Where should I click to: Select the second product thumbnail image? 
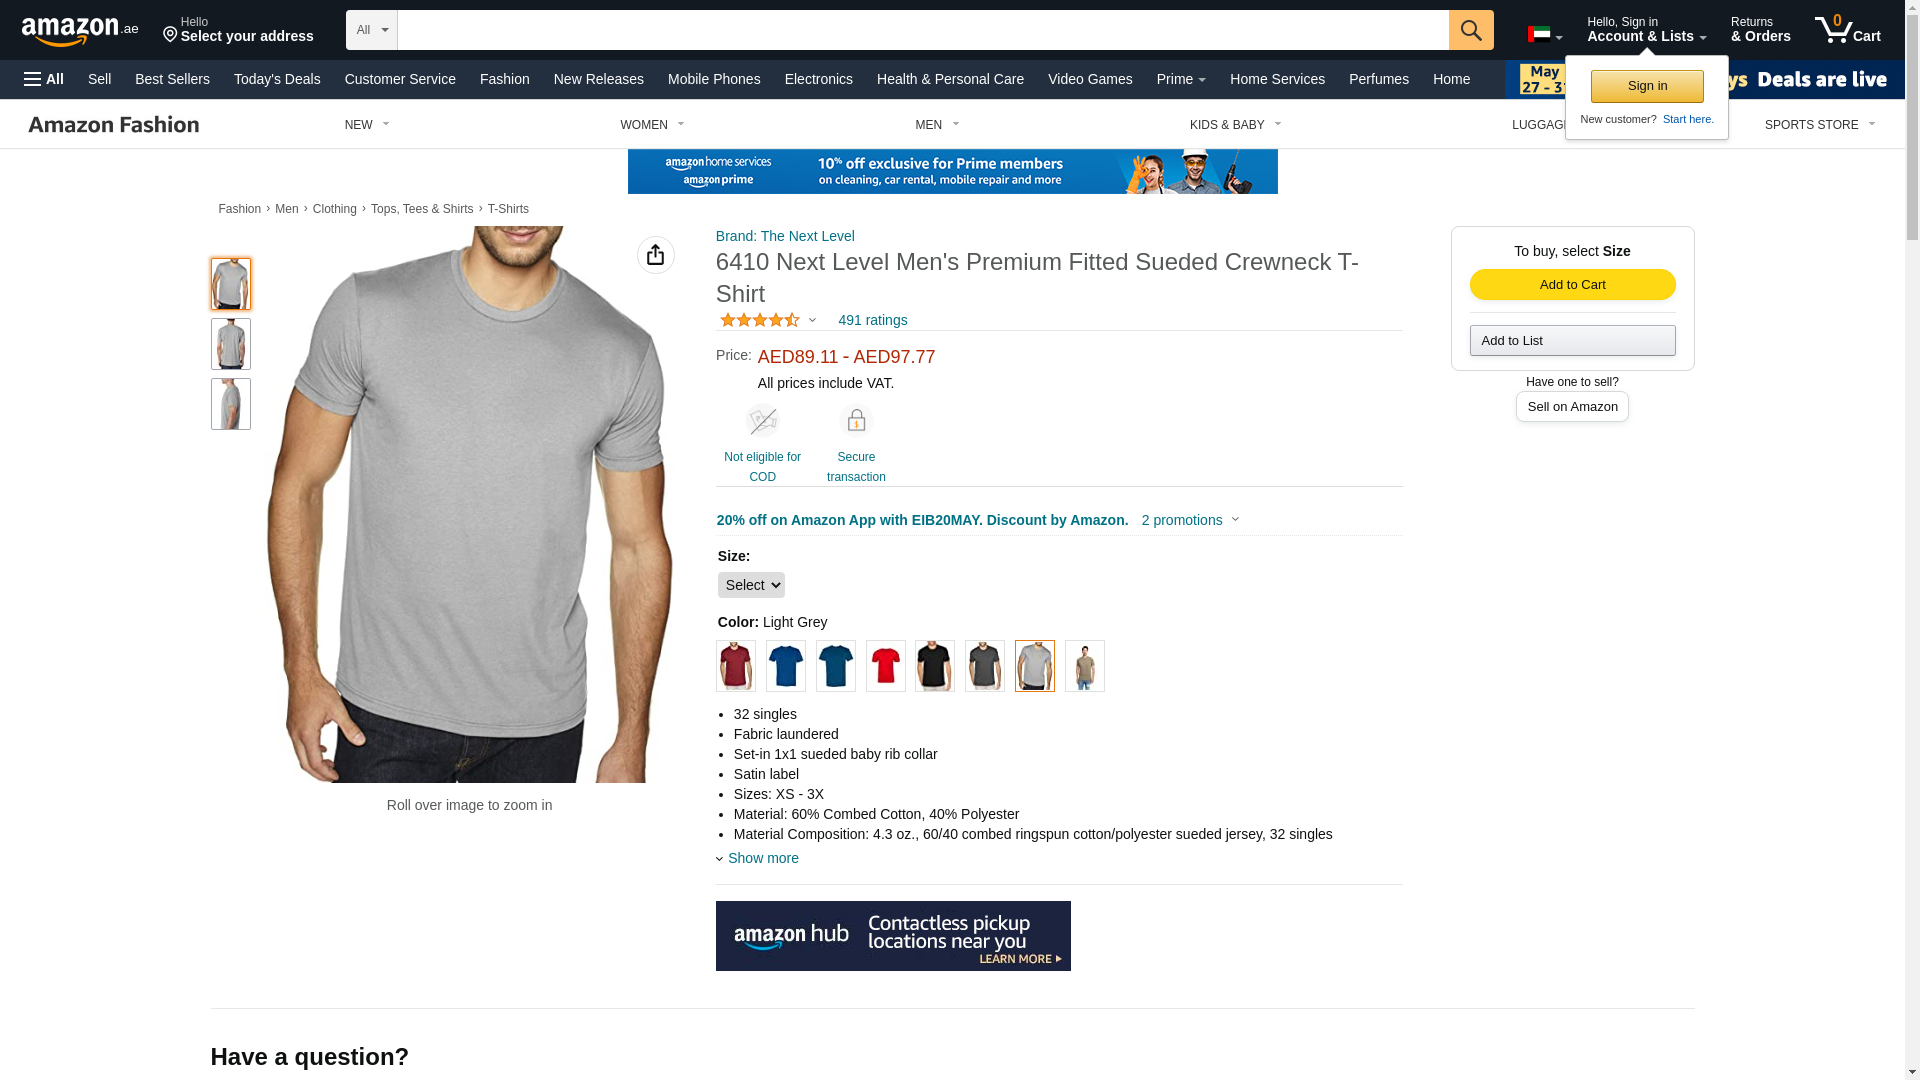pyautogui.click(x=231, y=344)
